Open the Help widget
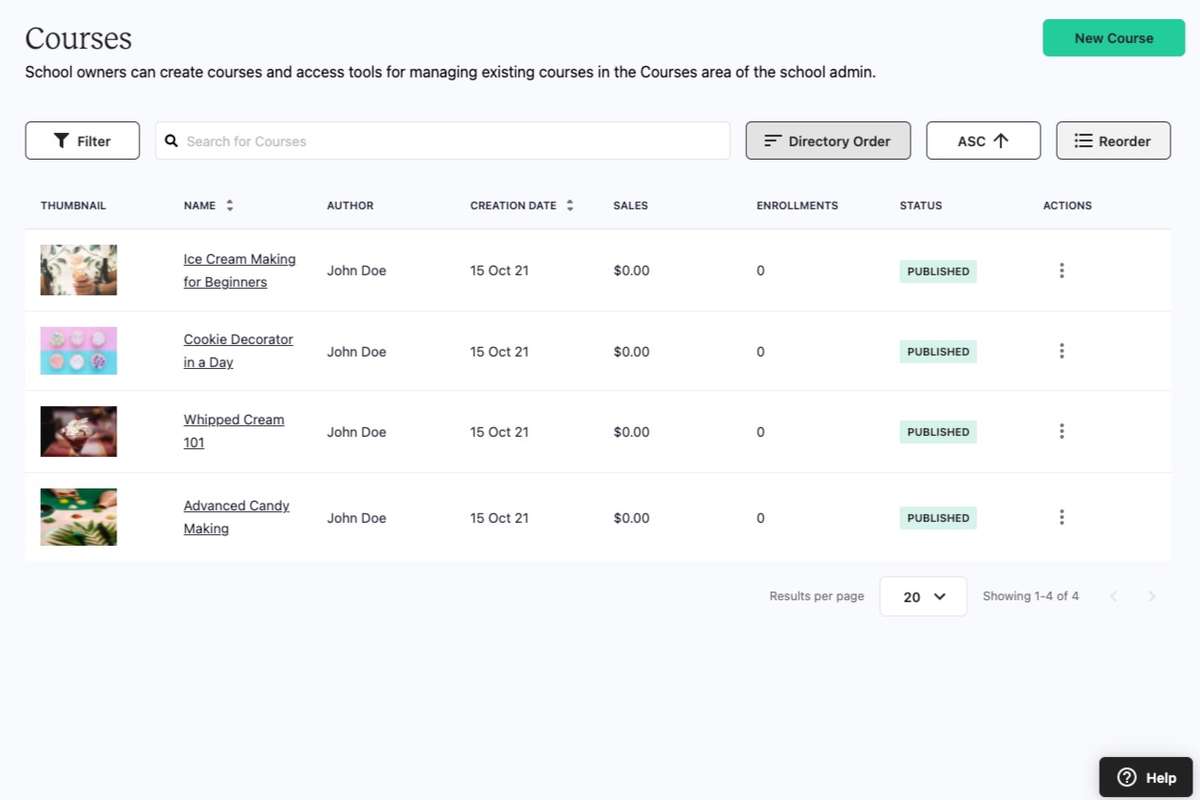Screen dimensions: 1200x800 tap(1146, 777)
